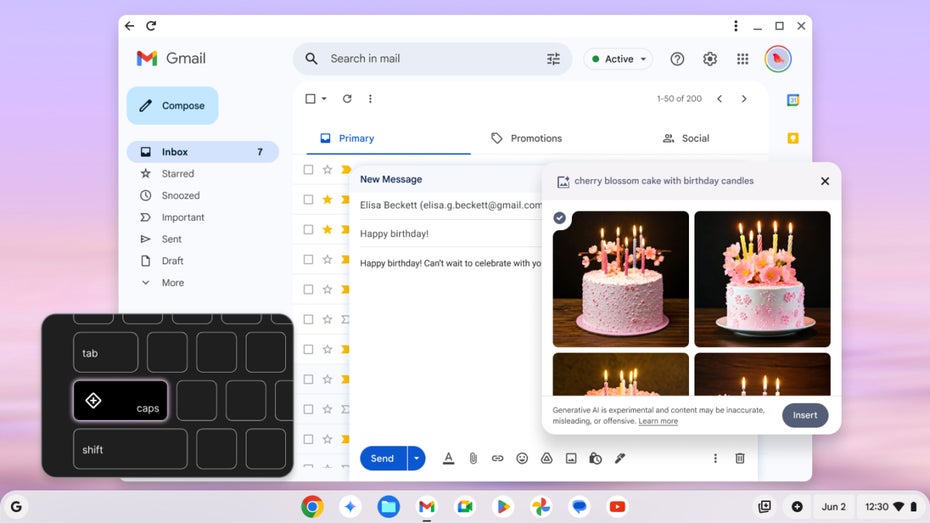Viewport: 930px width, 523px height.
Task: Open compose more options three dots
Action: click(715, 458)
